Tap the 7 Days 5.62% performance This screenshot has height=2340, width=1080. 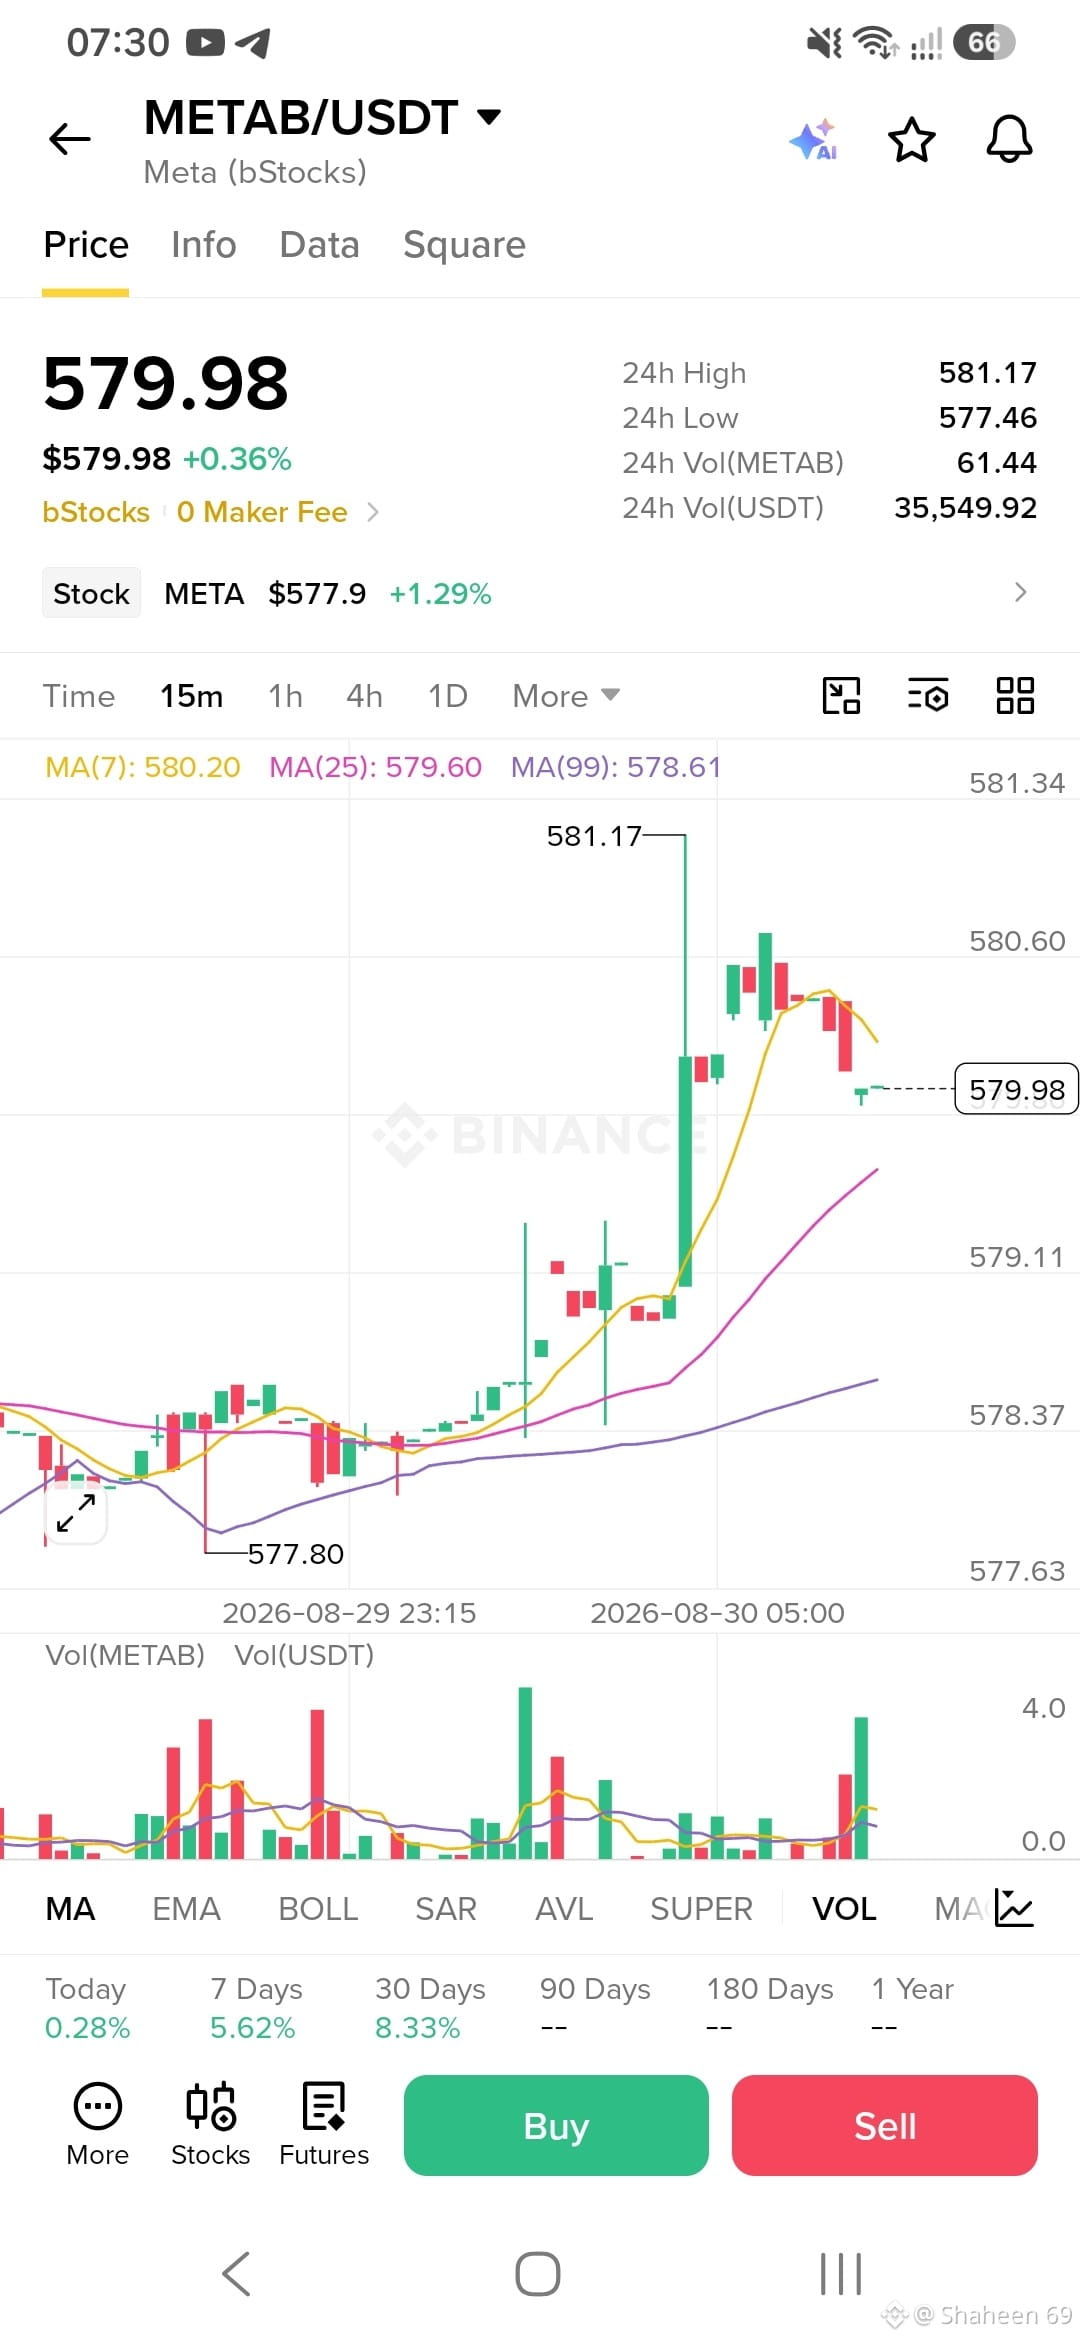pos(256,2008)
